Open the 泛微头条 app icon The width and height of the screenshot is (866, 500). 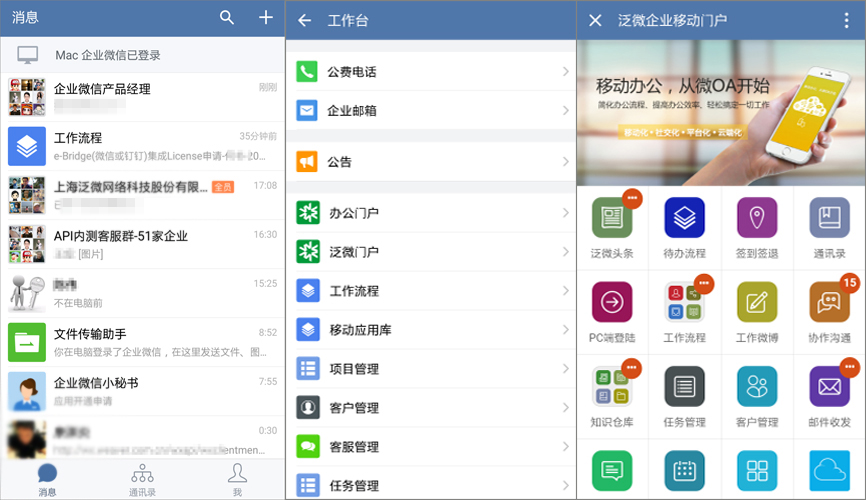pos(612,217)
